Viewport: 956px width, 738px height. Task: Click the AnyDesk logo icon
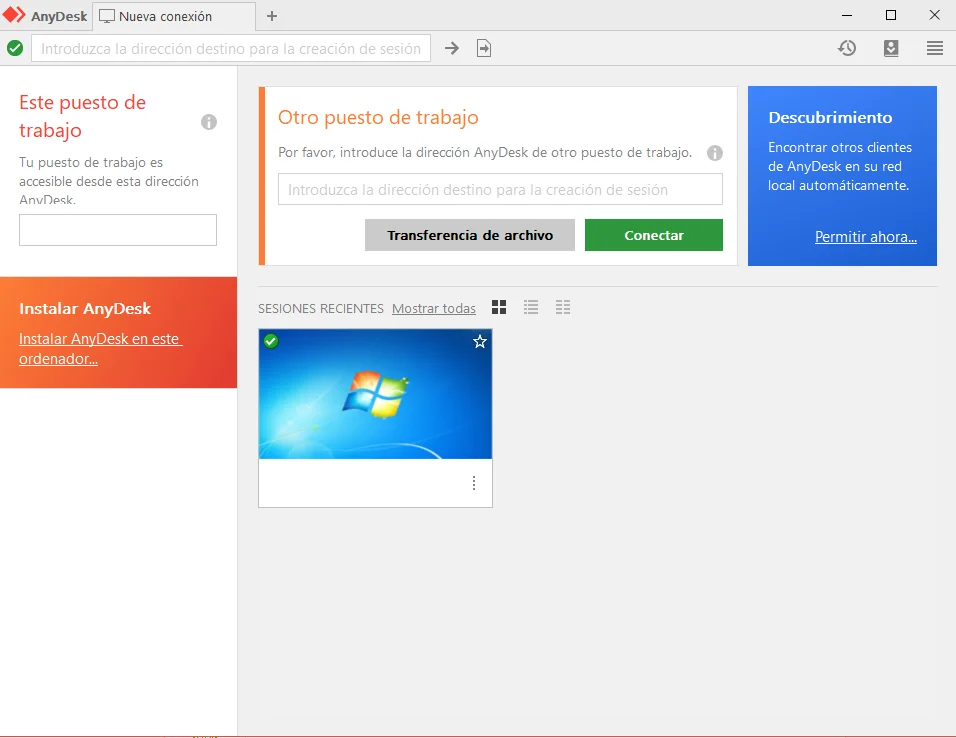click(x=14, y=15)
